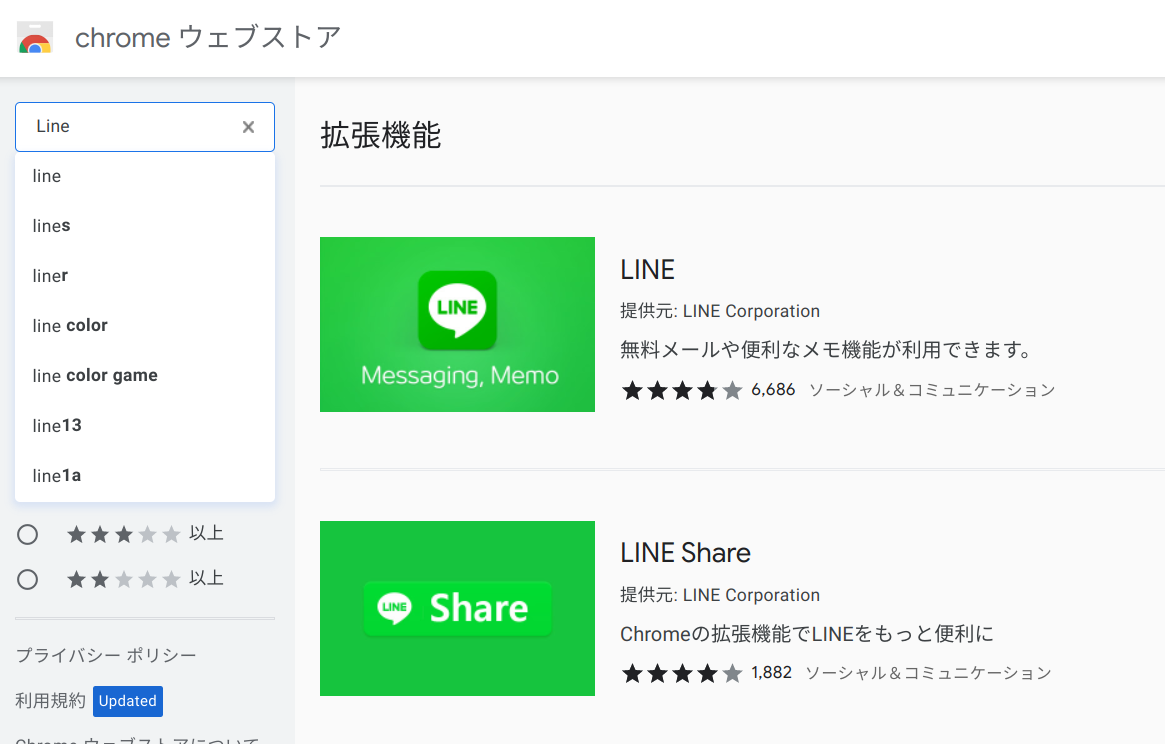The height and width of the screenshot is (744, 1165).
Task: Select the 3 stars and up rating filter
Action: click(27, 534)
